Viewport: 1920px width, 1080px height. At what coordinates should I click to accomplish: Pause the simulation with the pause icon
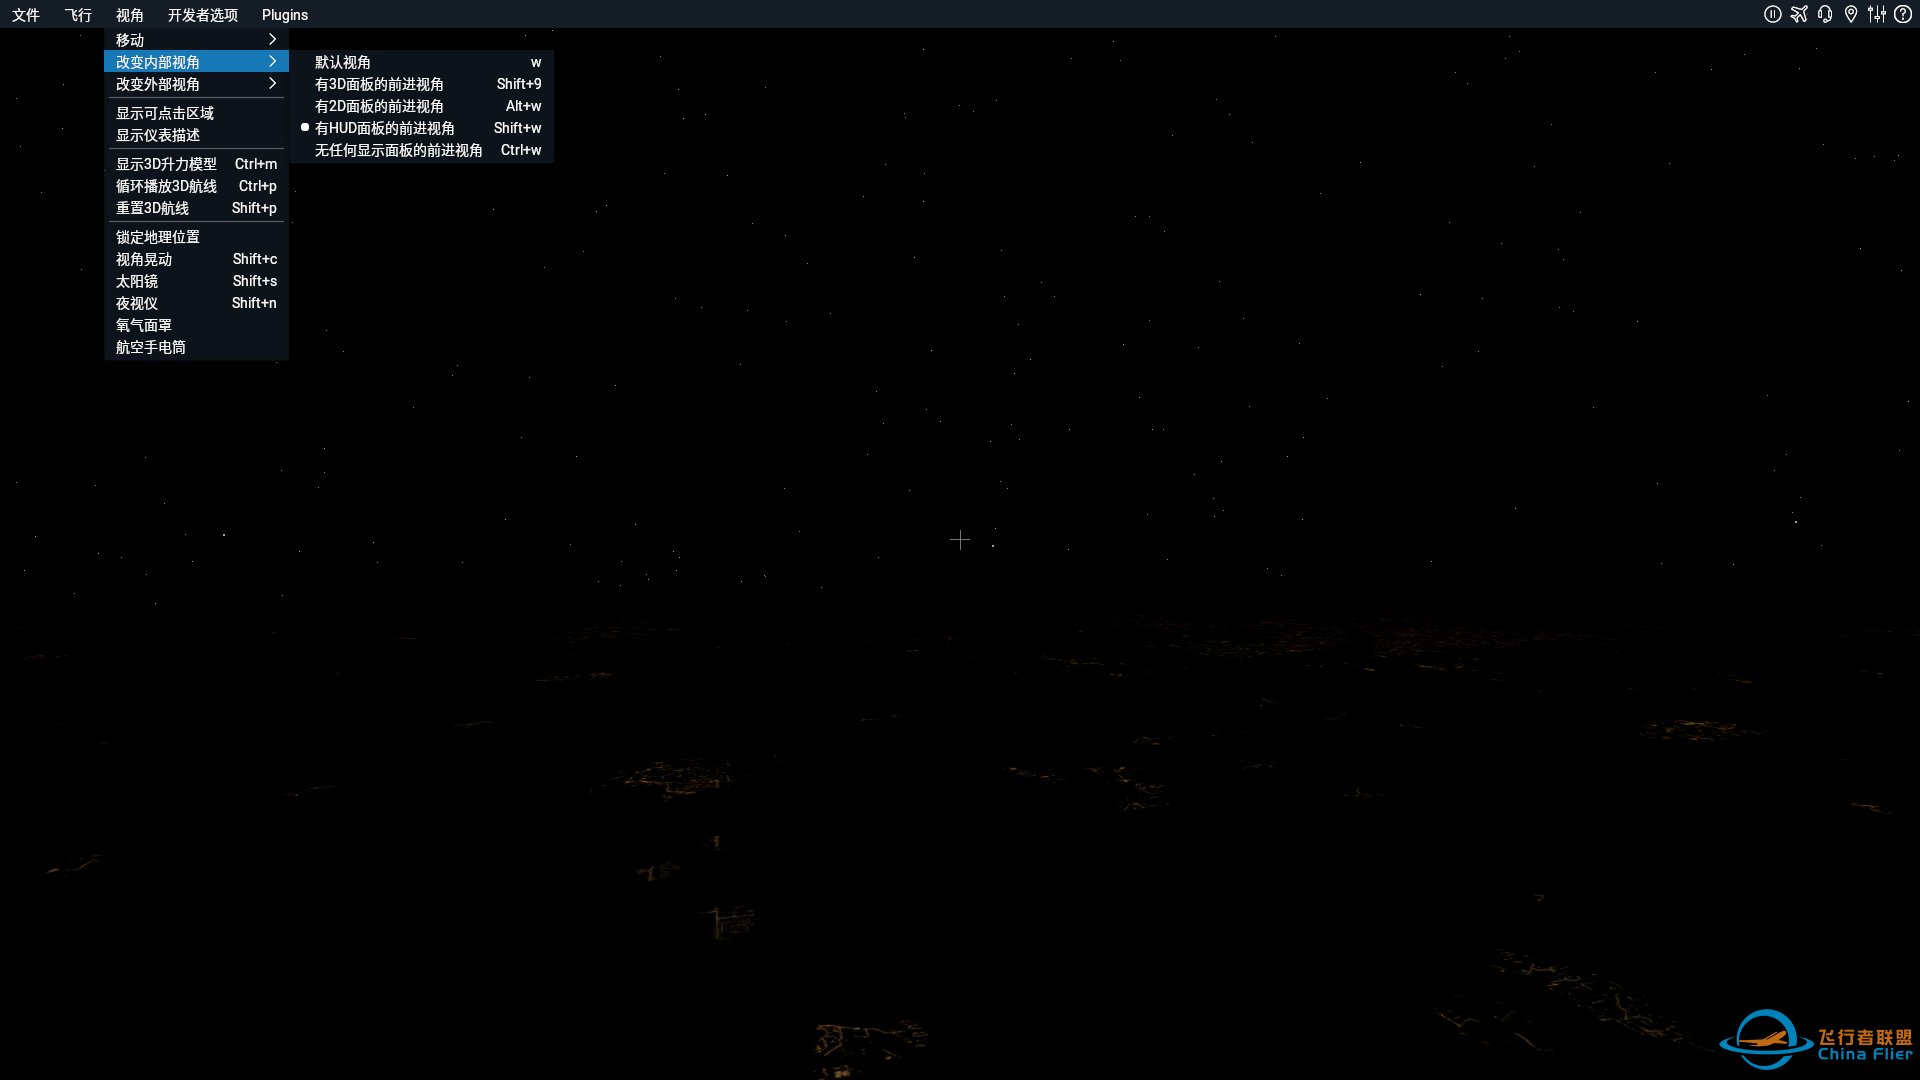[1772, 14]
